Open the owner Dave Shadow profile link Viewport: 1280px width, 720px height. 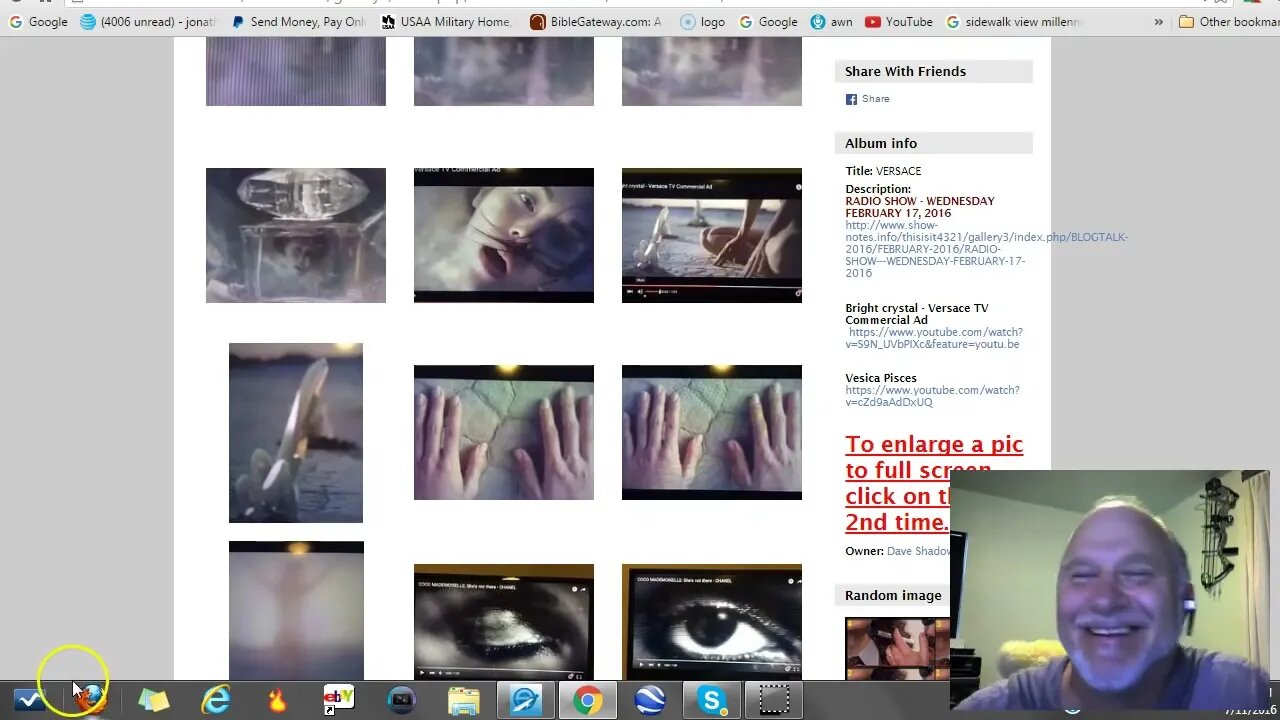point(918,551)
